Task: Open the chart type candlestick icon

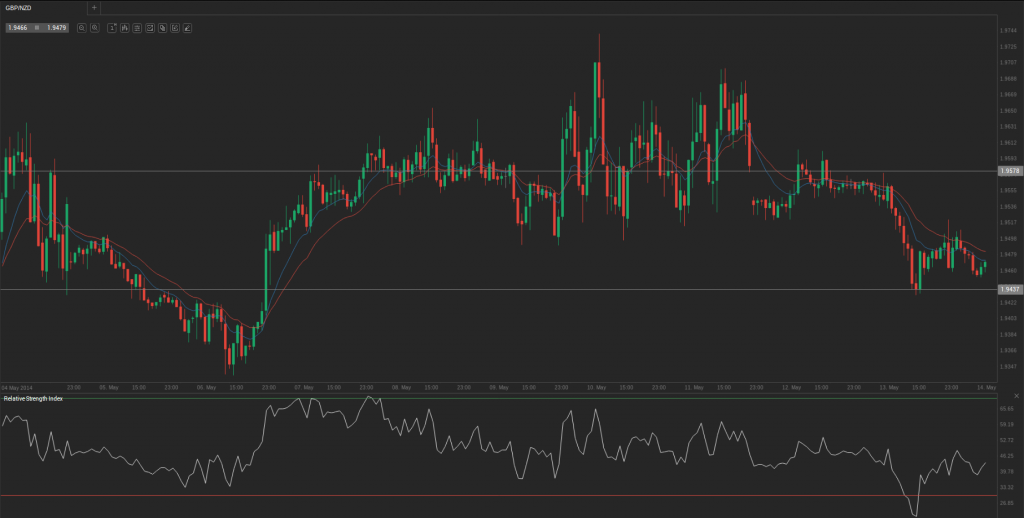Action: pyautogui.click(x=125, y=28)
